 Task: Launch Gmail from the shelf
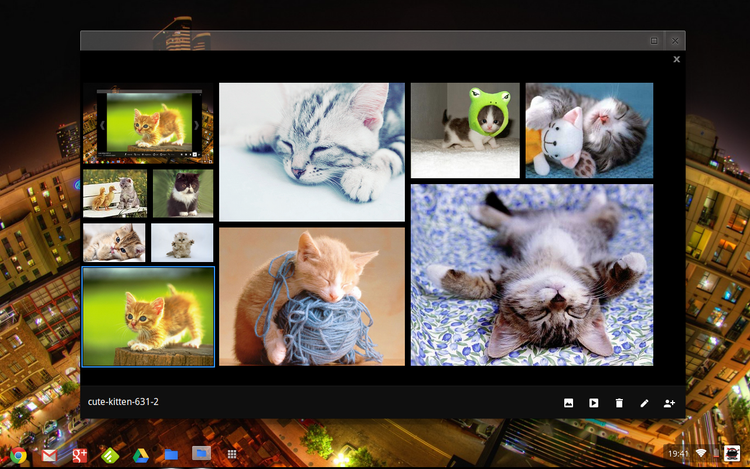48,455
